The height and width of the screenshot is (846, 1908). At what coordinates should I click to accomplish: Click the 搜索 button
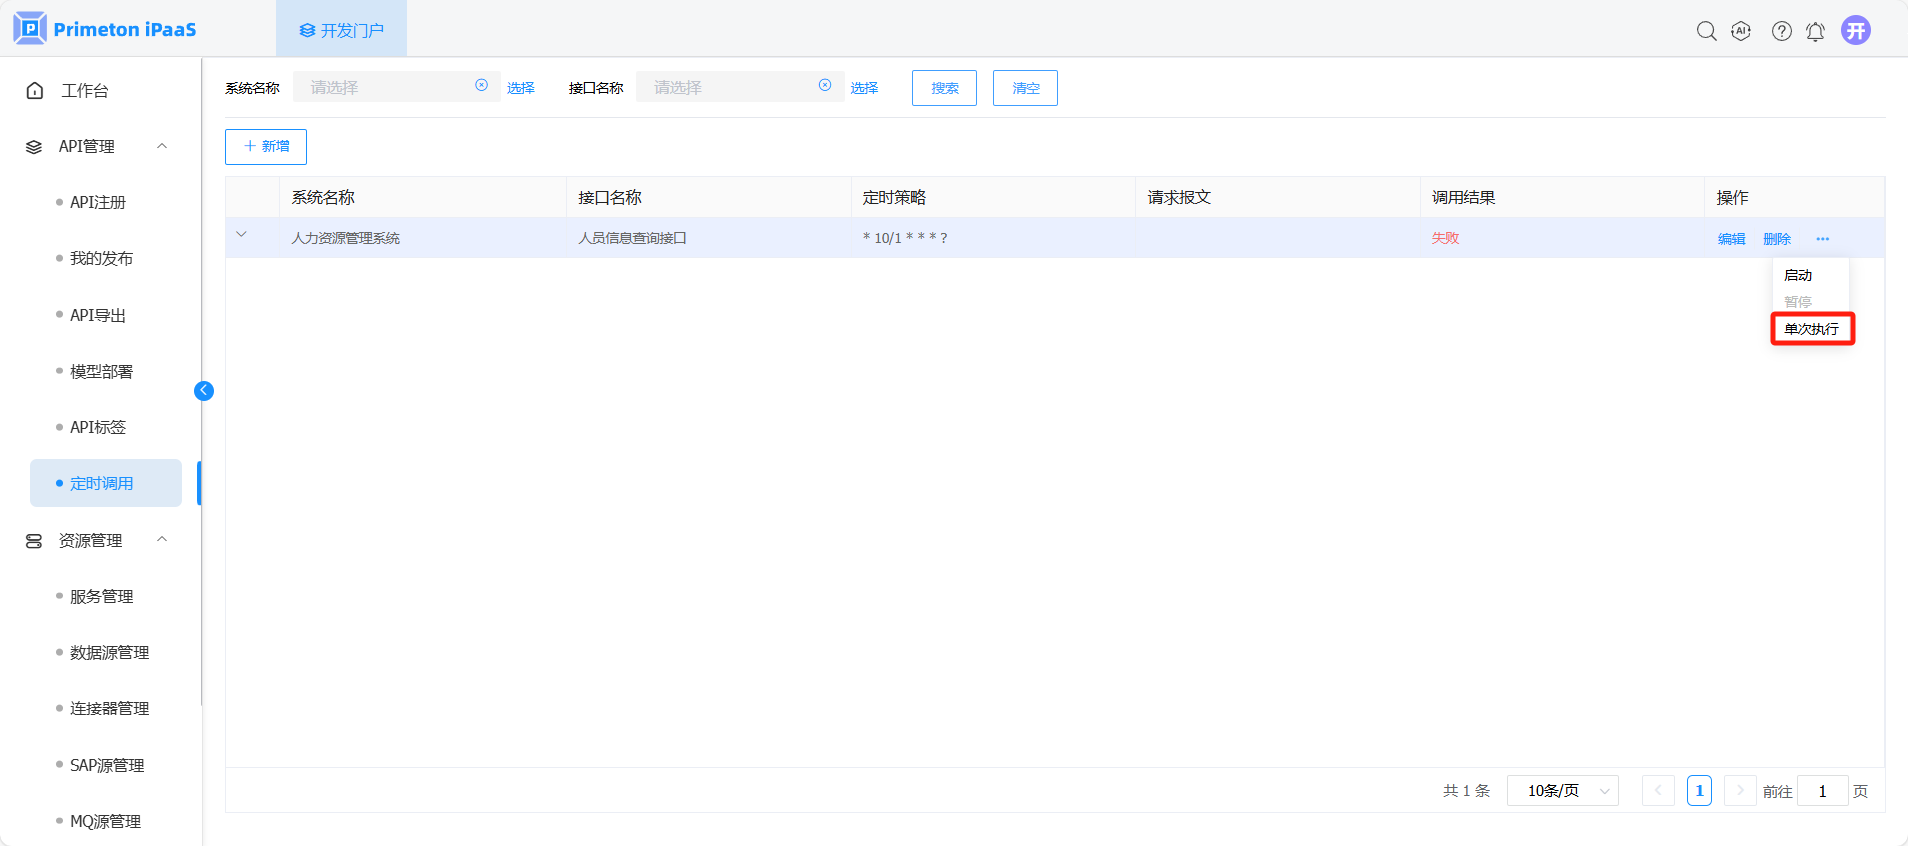tap(944, 88)
